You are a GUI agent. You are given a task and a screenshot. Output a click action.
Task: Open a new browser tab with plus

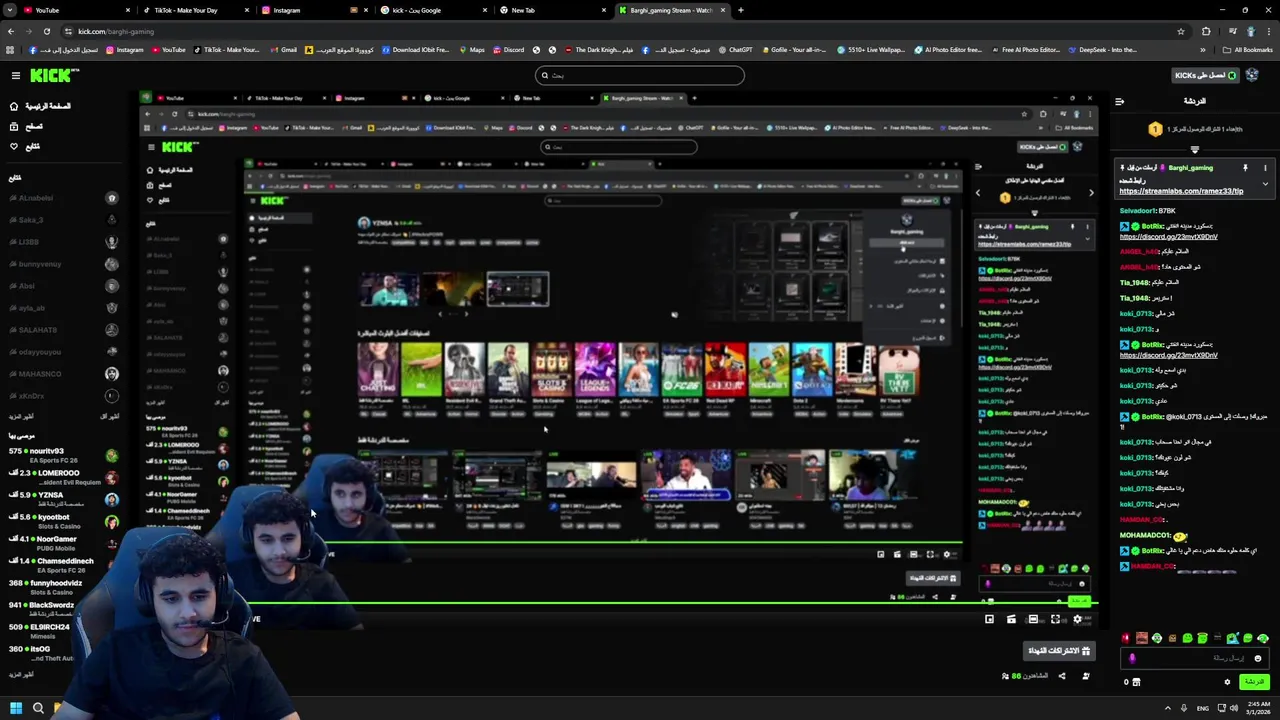(x=740, y=10)
